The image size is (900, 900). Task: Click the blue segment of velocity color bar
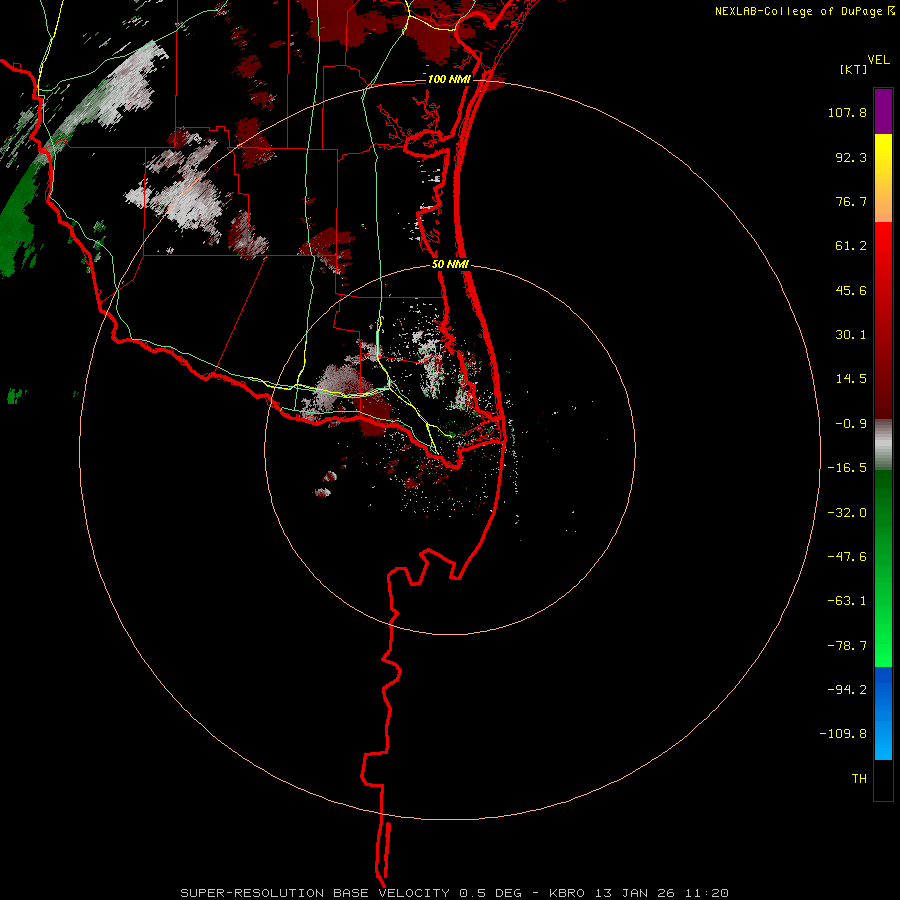883,713
